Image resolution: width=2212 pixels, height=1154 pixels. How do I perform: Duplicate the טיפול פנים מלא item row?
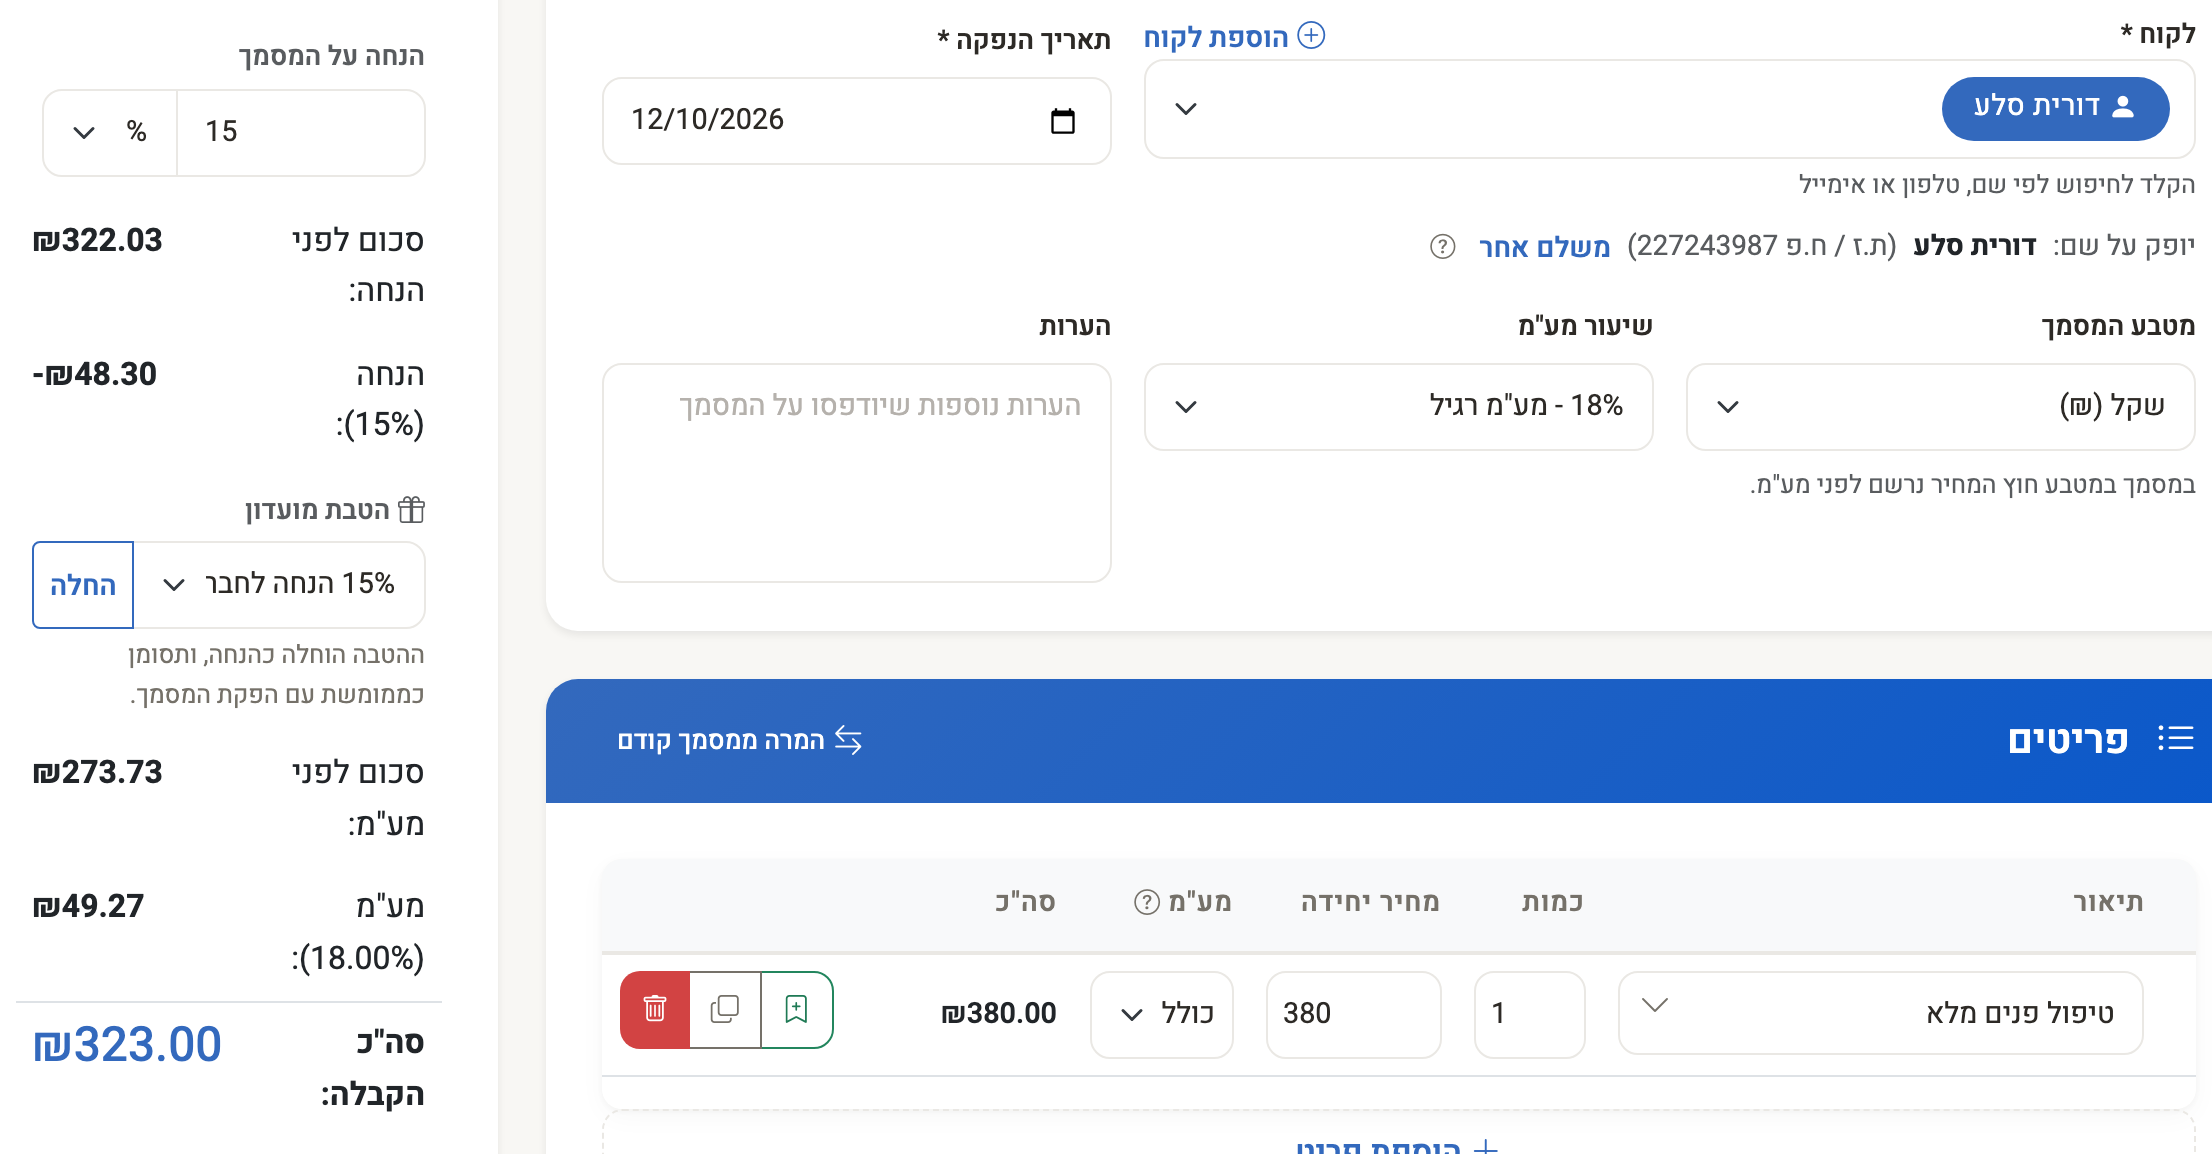point(725,1009)
